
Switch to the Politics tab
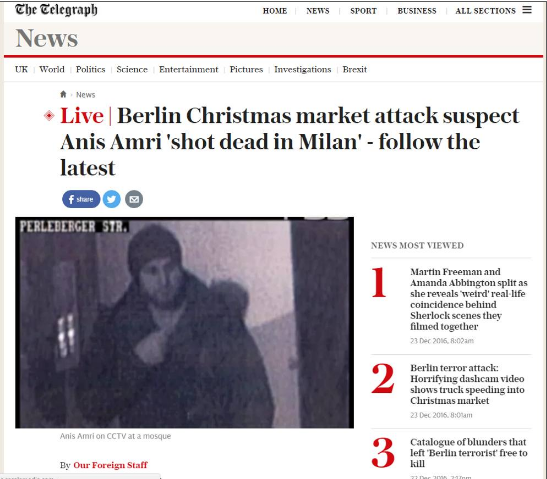click(x=91, y=69)
